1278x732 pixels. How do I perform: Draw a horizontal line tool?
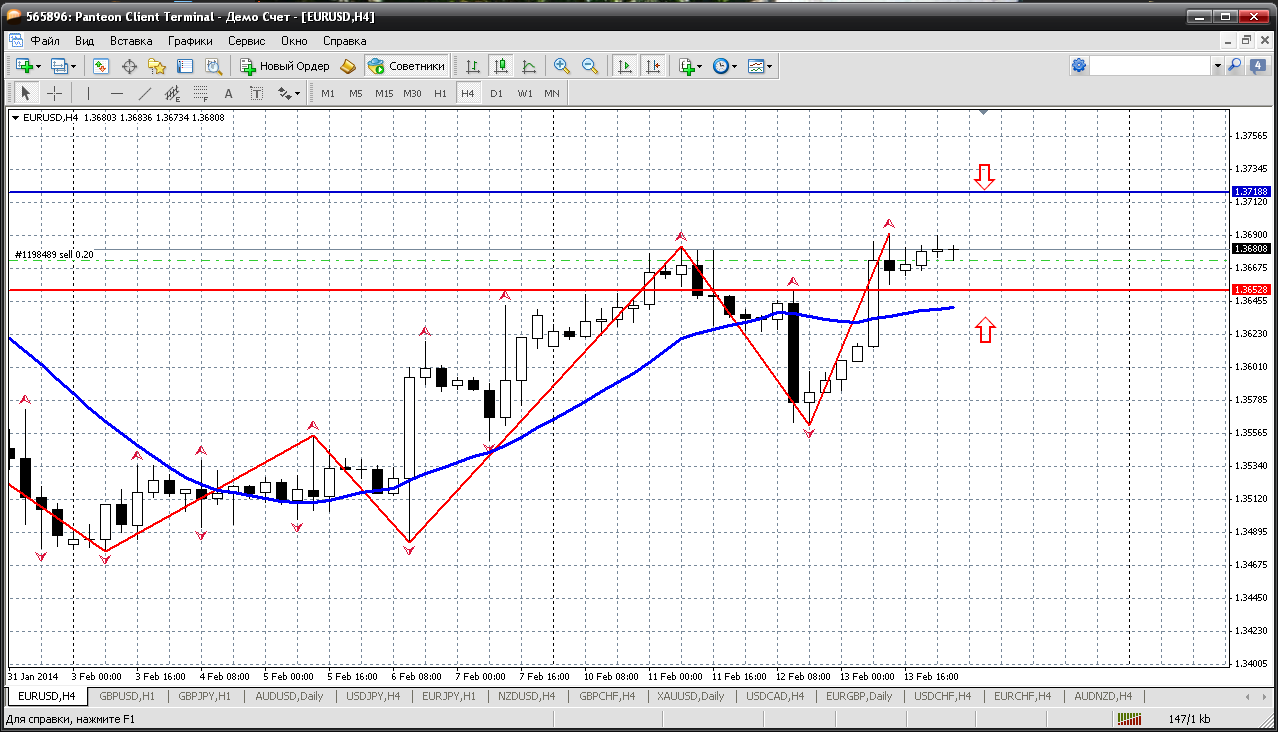117,93
